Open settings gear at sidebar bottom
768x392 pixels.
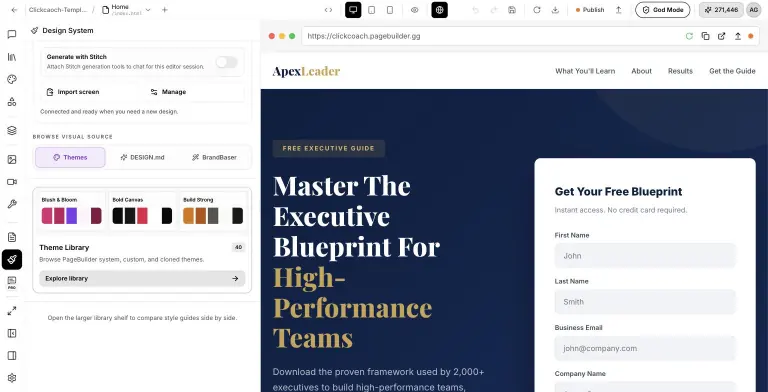12,378
